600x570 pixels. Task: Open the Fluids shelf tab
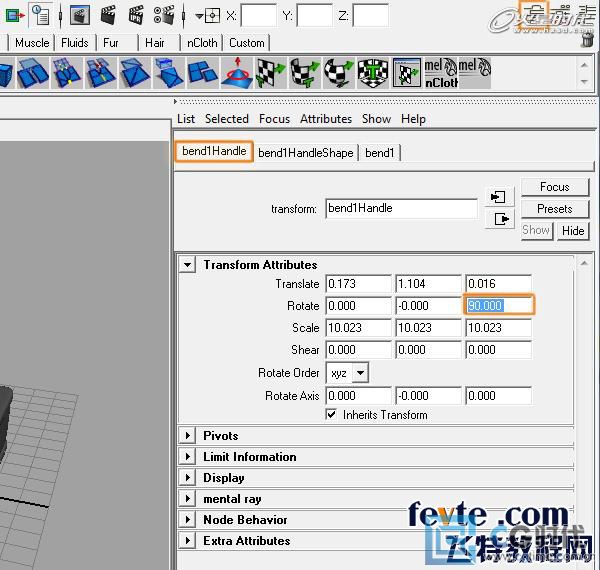[75, 43]
